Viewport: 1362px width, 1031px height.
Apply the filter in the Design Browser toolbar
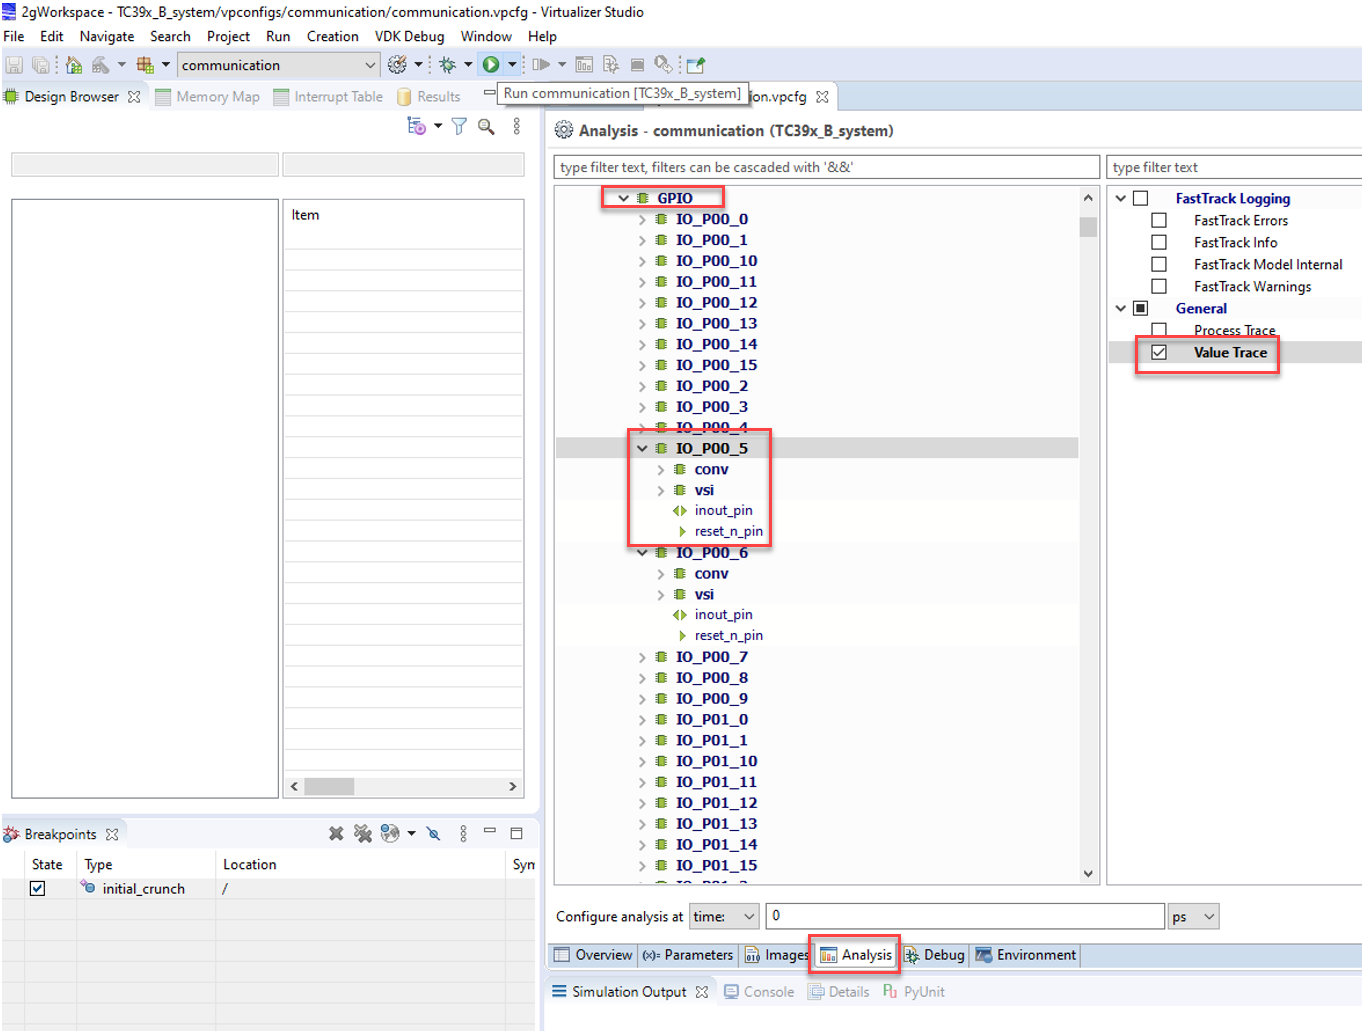click(459, 127)
